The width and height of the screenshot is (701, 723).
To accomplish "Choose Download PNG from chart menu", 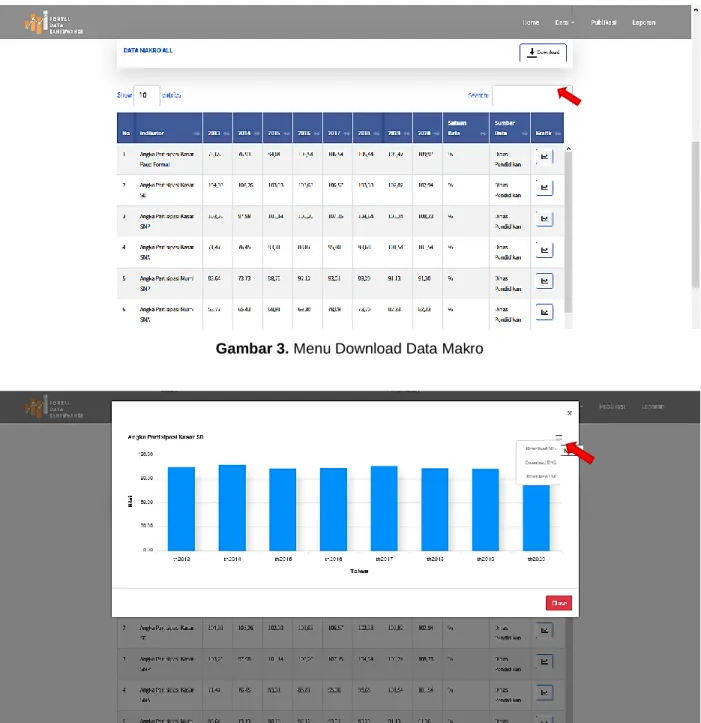I will pos(541,462).
